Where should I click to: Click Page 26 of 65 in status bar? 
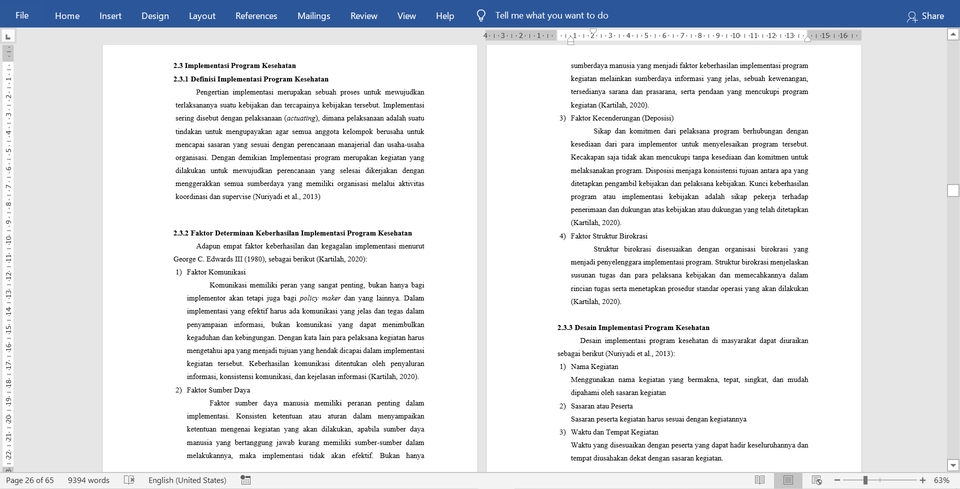click(30, 480)
